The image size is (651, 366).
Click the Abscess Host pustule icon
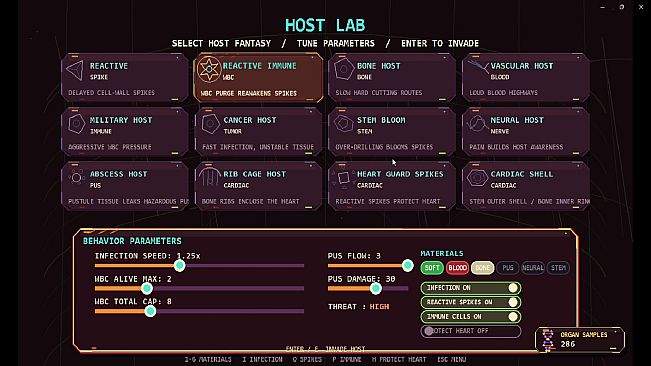76,178
